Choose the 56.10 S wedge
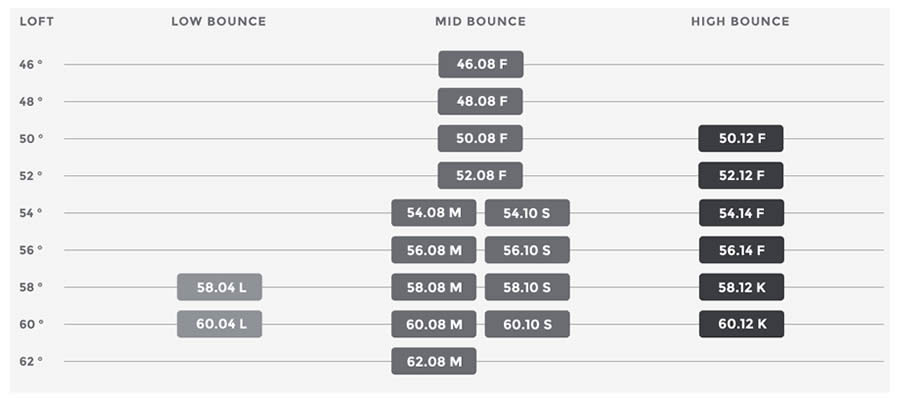 point(527,250)
